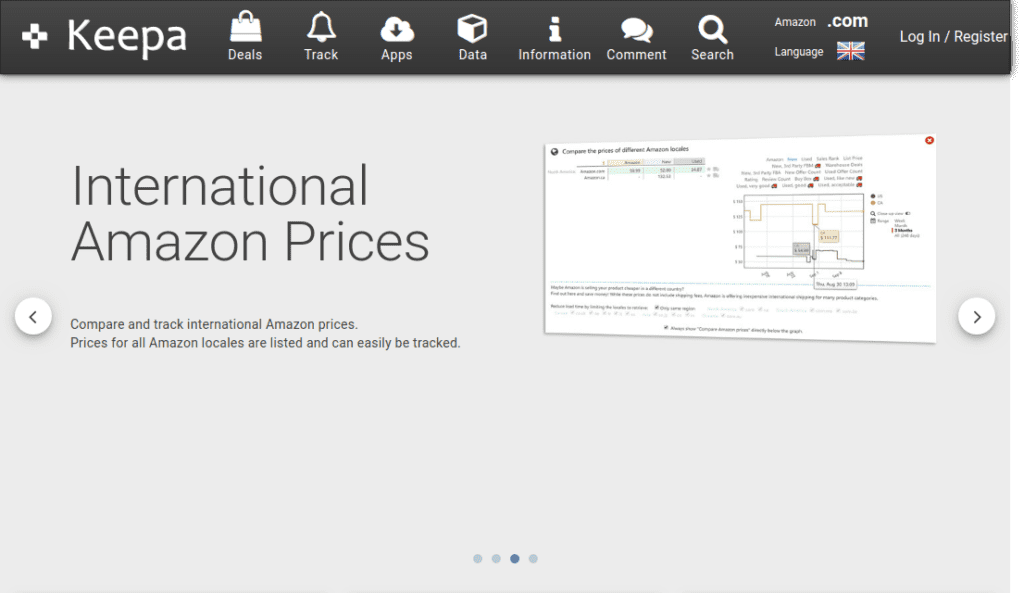Open the Deals shopping bag icon
The height and width of the screenshot is (593, 1024).
tap(244, 28)
